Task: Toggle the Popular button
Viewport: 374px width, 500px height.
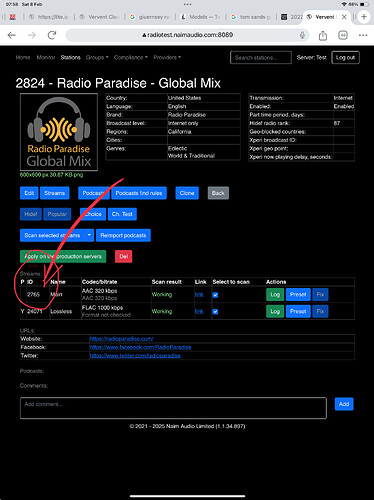Action: 57,214
